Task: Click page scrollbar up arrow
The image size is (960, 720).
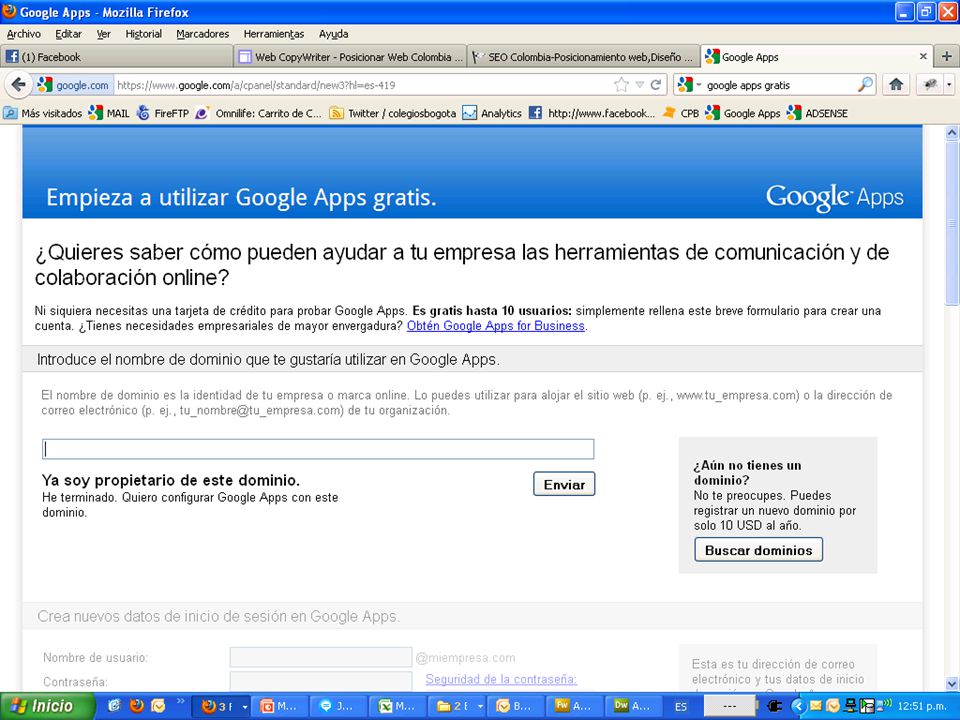Action: coord(952,132)
